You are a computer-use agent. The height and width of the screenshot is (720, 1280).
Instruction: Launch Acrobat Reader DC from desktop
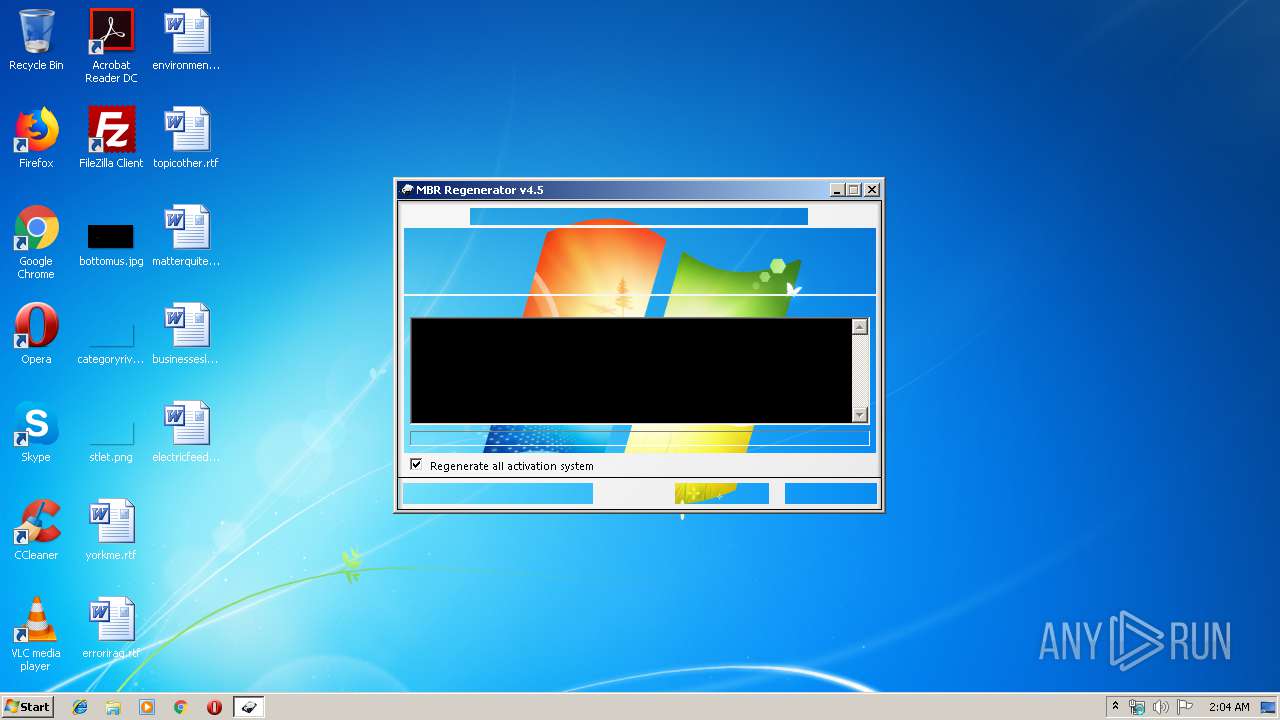click(111, 45)
